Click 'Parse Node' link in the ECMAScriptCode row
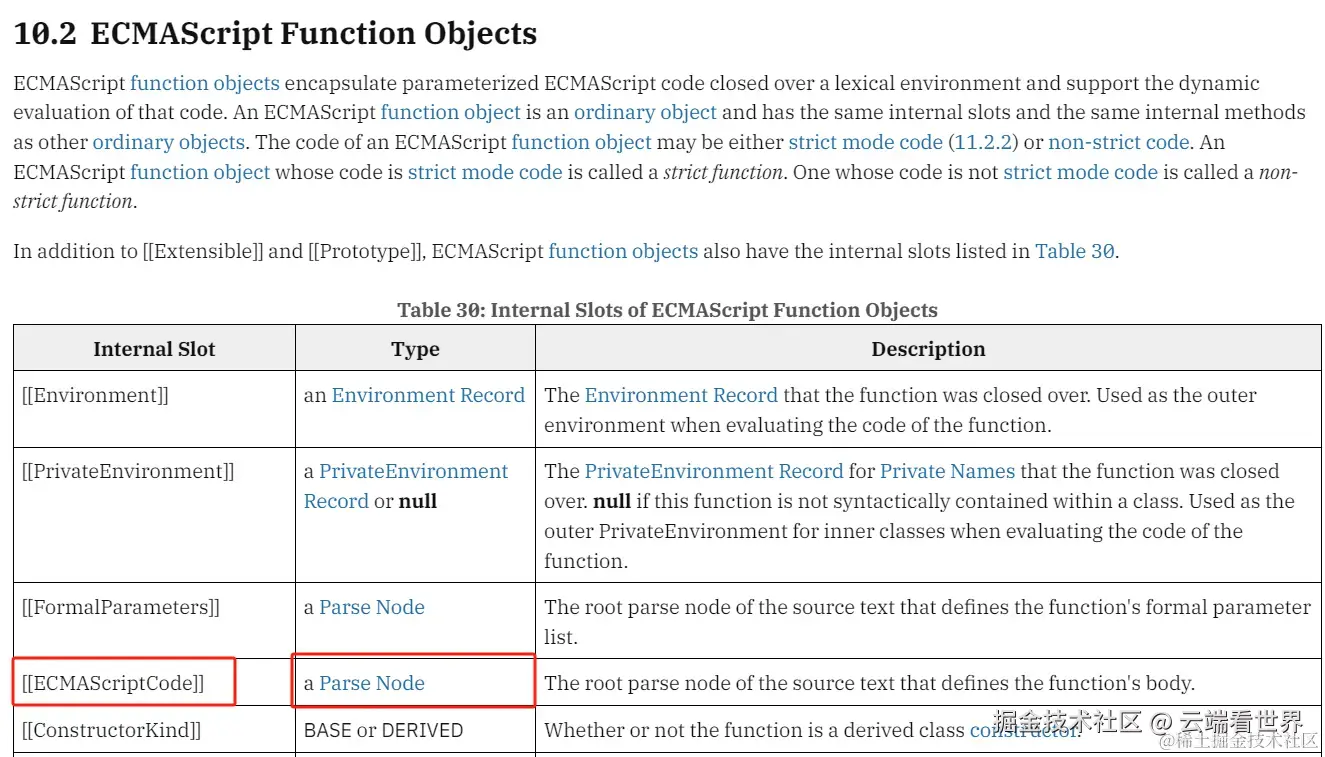The image size is (1325, 757). pos(372,683)
